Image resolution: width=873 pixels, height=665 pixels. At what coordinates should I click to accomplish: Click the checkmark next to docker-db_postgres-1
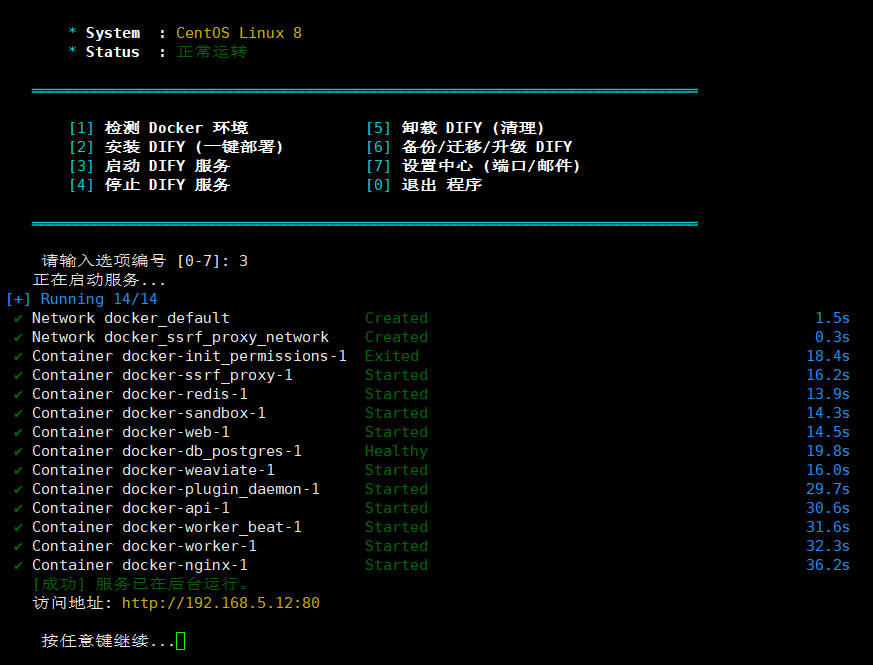(18, 451)
